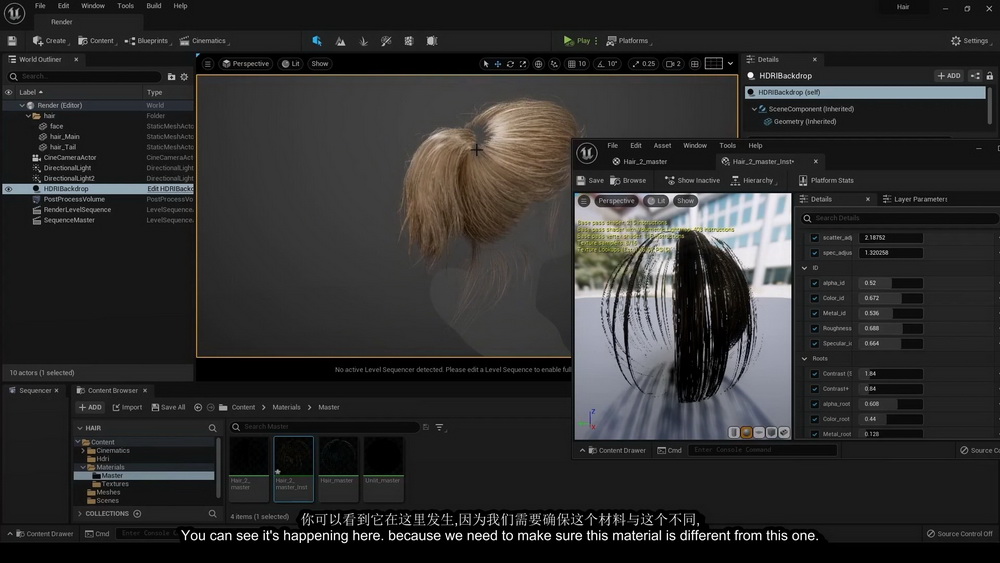Toggle visibility eye for HDRIBackdrop

click(x=8, y=189)
